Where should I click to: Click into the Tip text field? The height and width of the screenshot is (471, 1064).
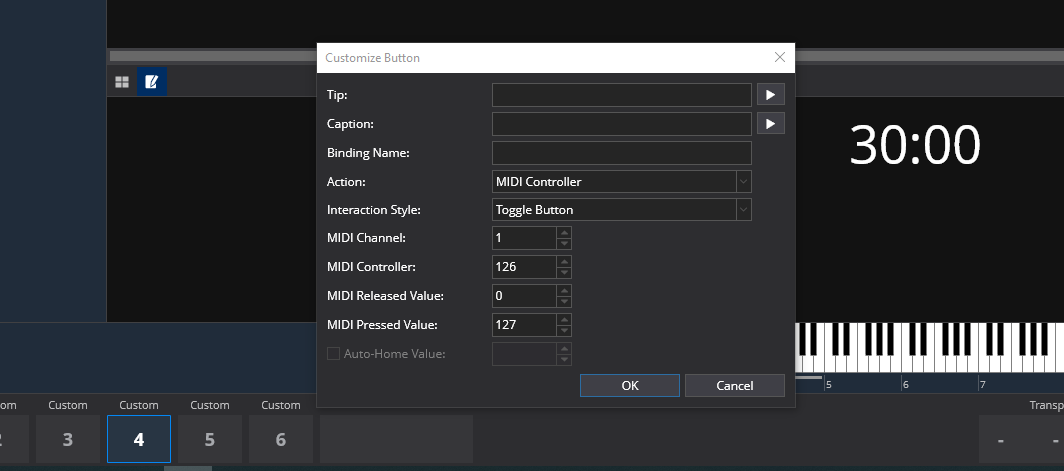pyautogui.click(x=621, y=95)
